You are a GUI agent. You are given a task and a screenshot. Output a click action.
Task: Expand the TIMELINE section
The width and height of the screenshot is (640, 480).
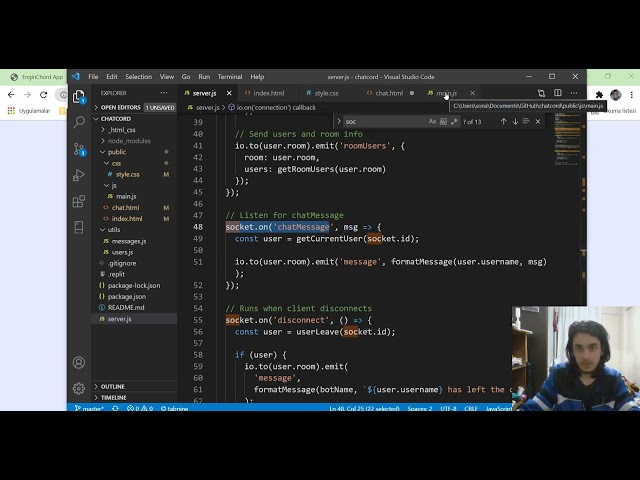coord(135,397)
